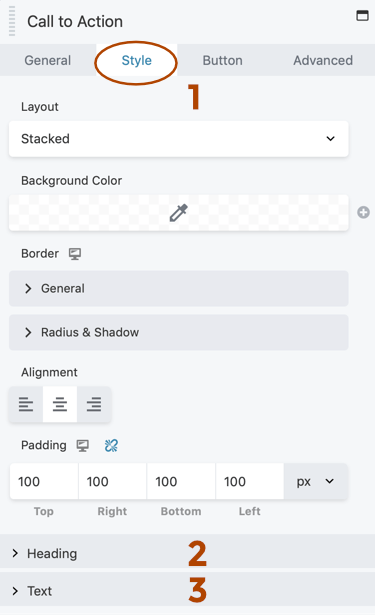Switch to the General tab
Image resolution: width=375 pixels, height=615 pixels.
click(x=48, y=60)
